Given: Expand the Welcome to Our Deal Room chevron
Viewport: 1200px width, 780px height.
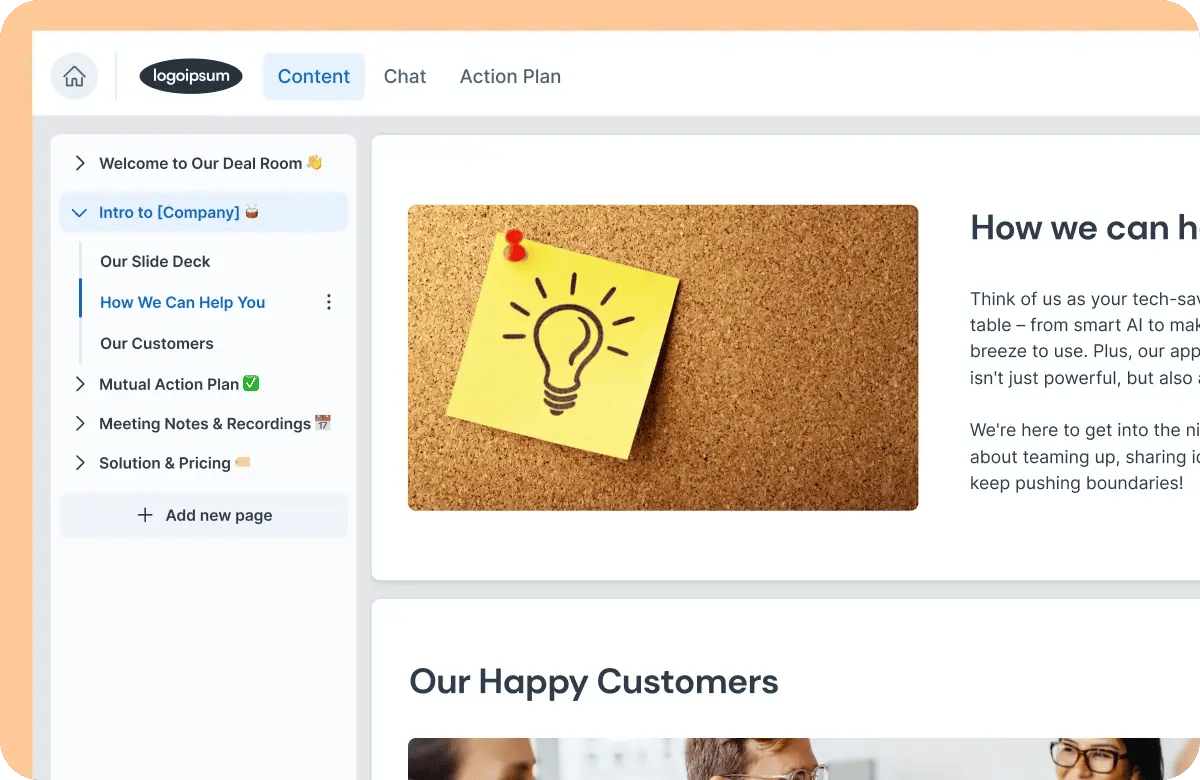Looking at the screenshot, I should coord(80,163).
